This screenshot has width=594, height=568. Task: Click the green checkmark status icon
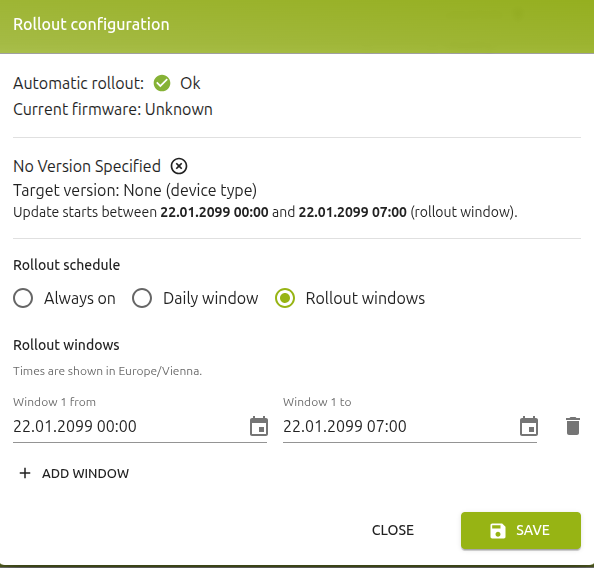(162, 83)
